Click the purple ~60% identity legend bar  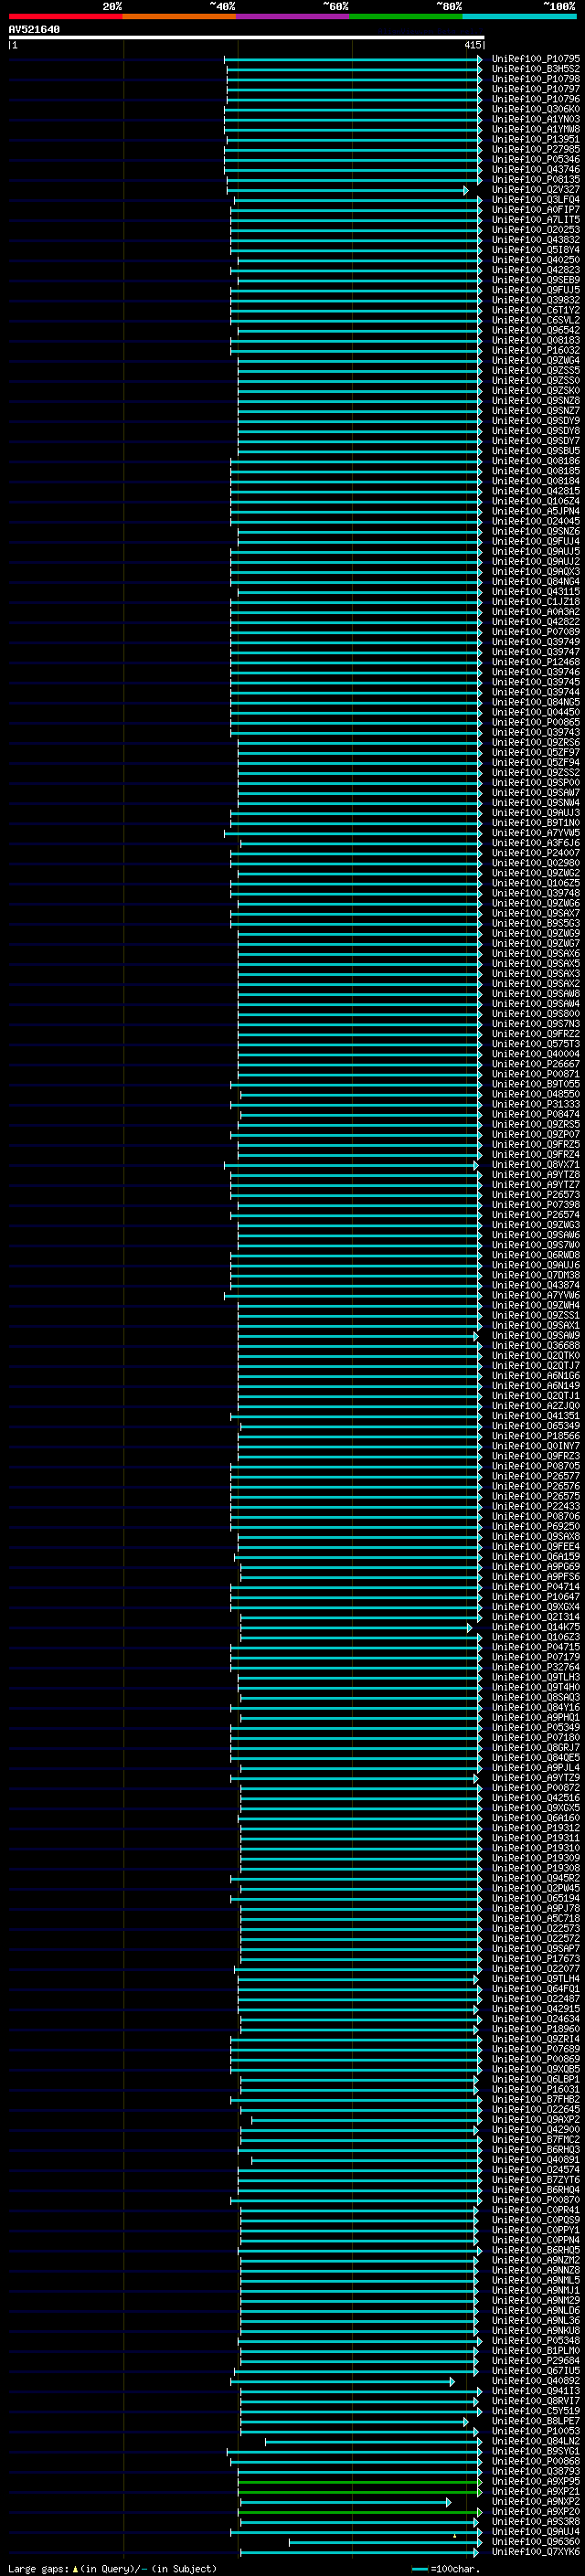tap(293, 16)
